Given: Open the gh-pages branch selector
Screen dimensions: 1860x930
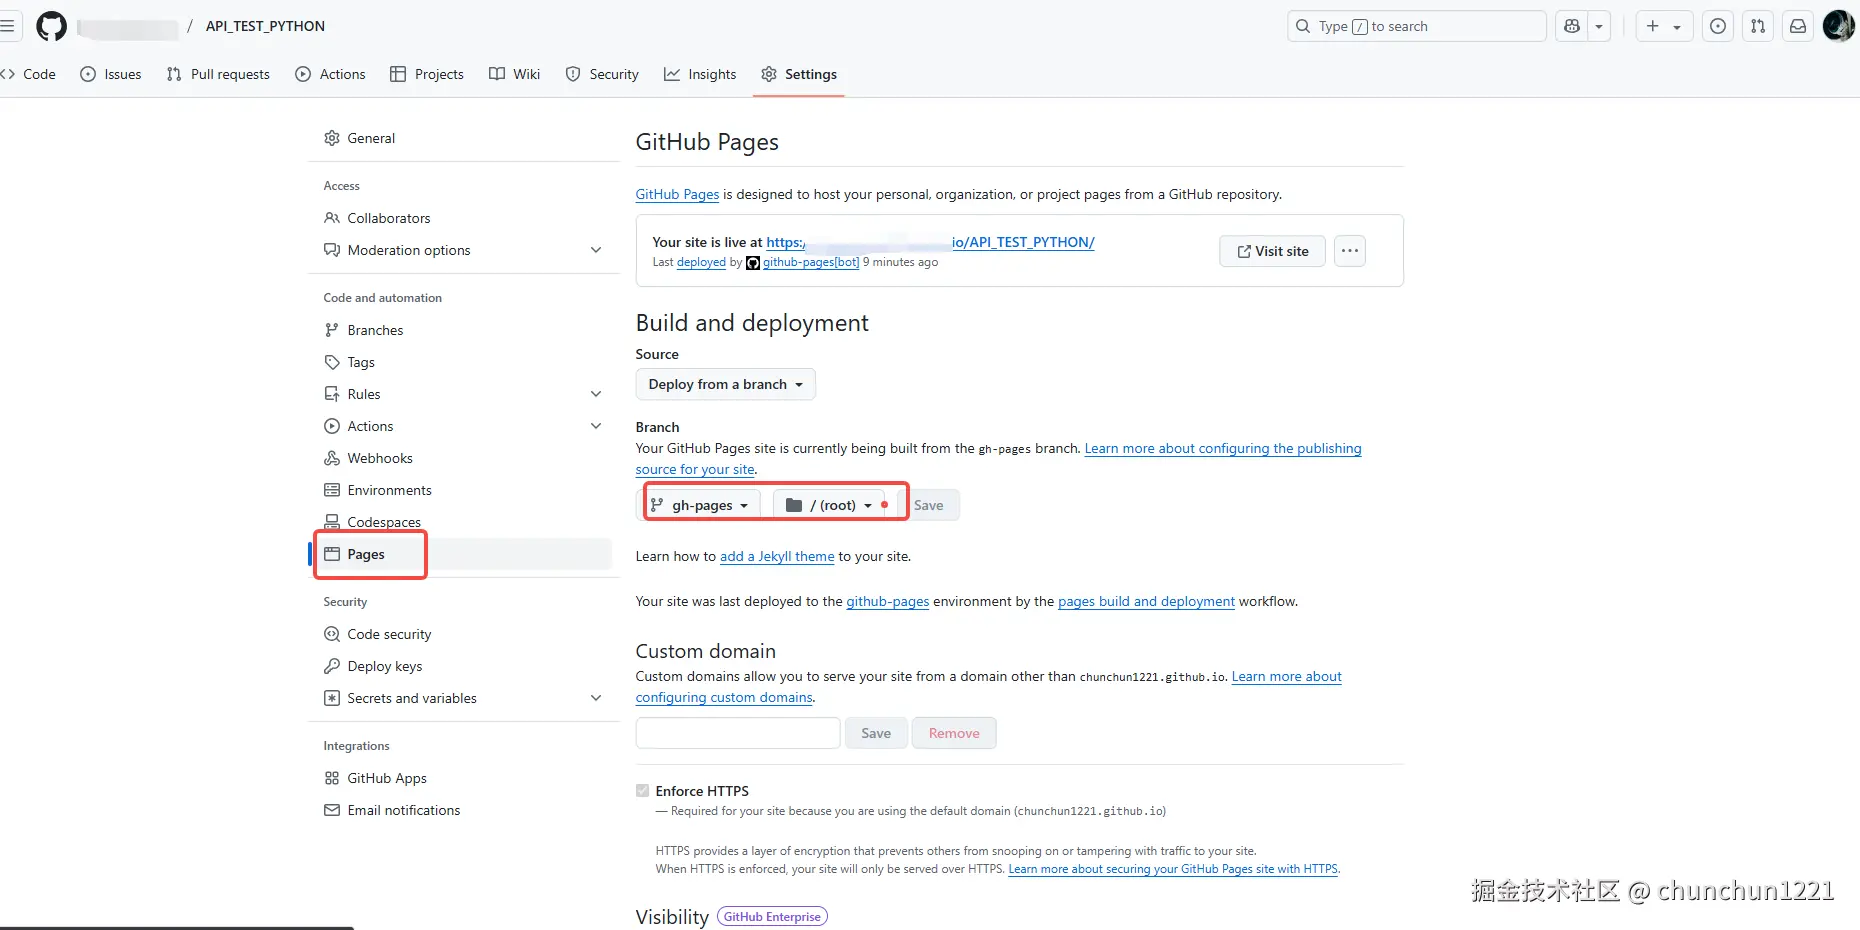Looking at the screenshot, I should pos(700,505).
